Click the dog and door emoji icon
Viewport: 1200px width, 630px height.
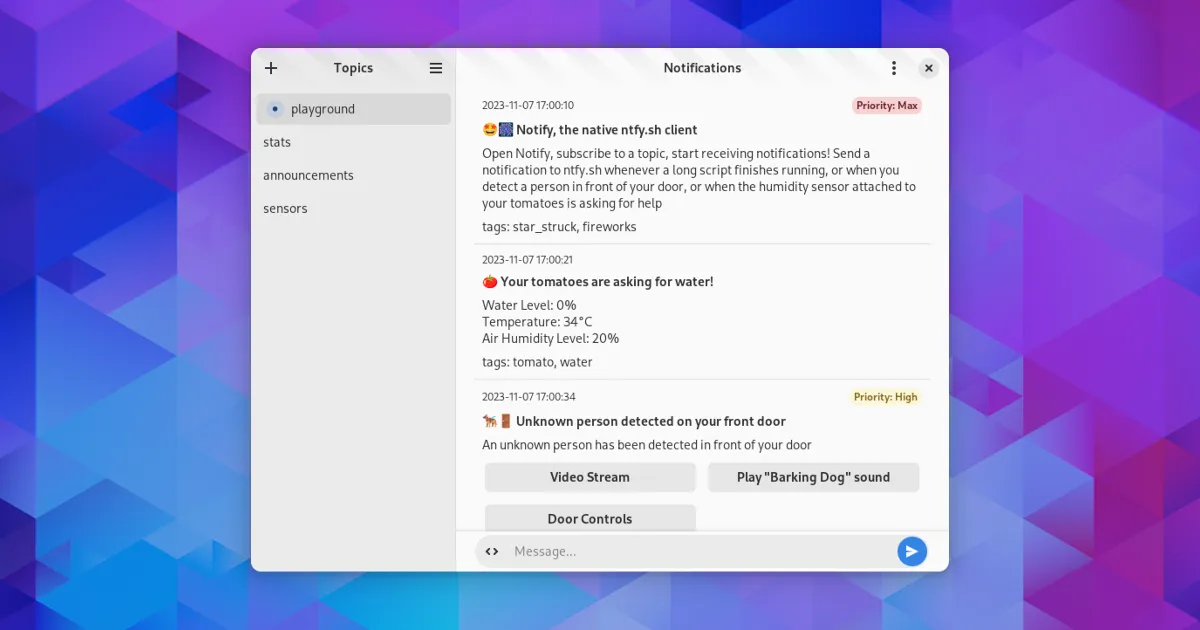(x=497, y=421)
